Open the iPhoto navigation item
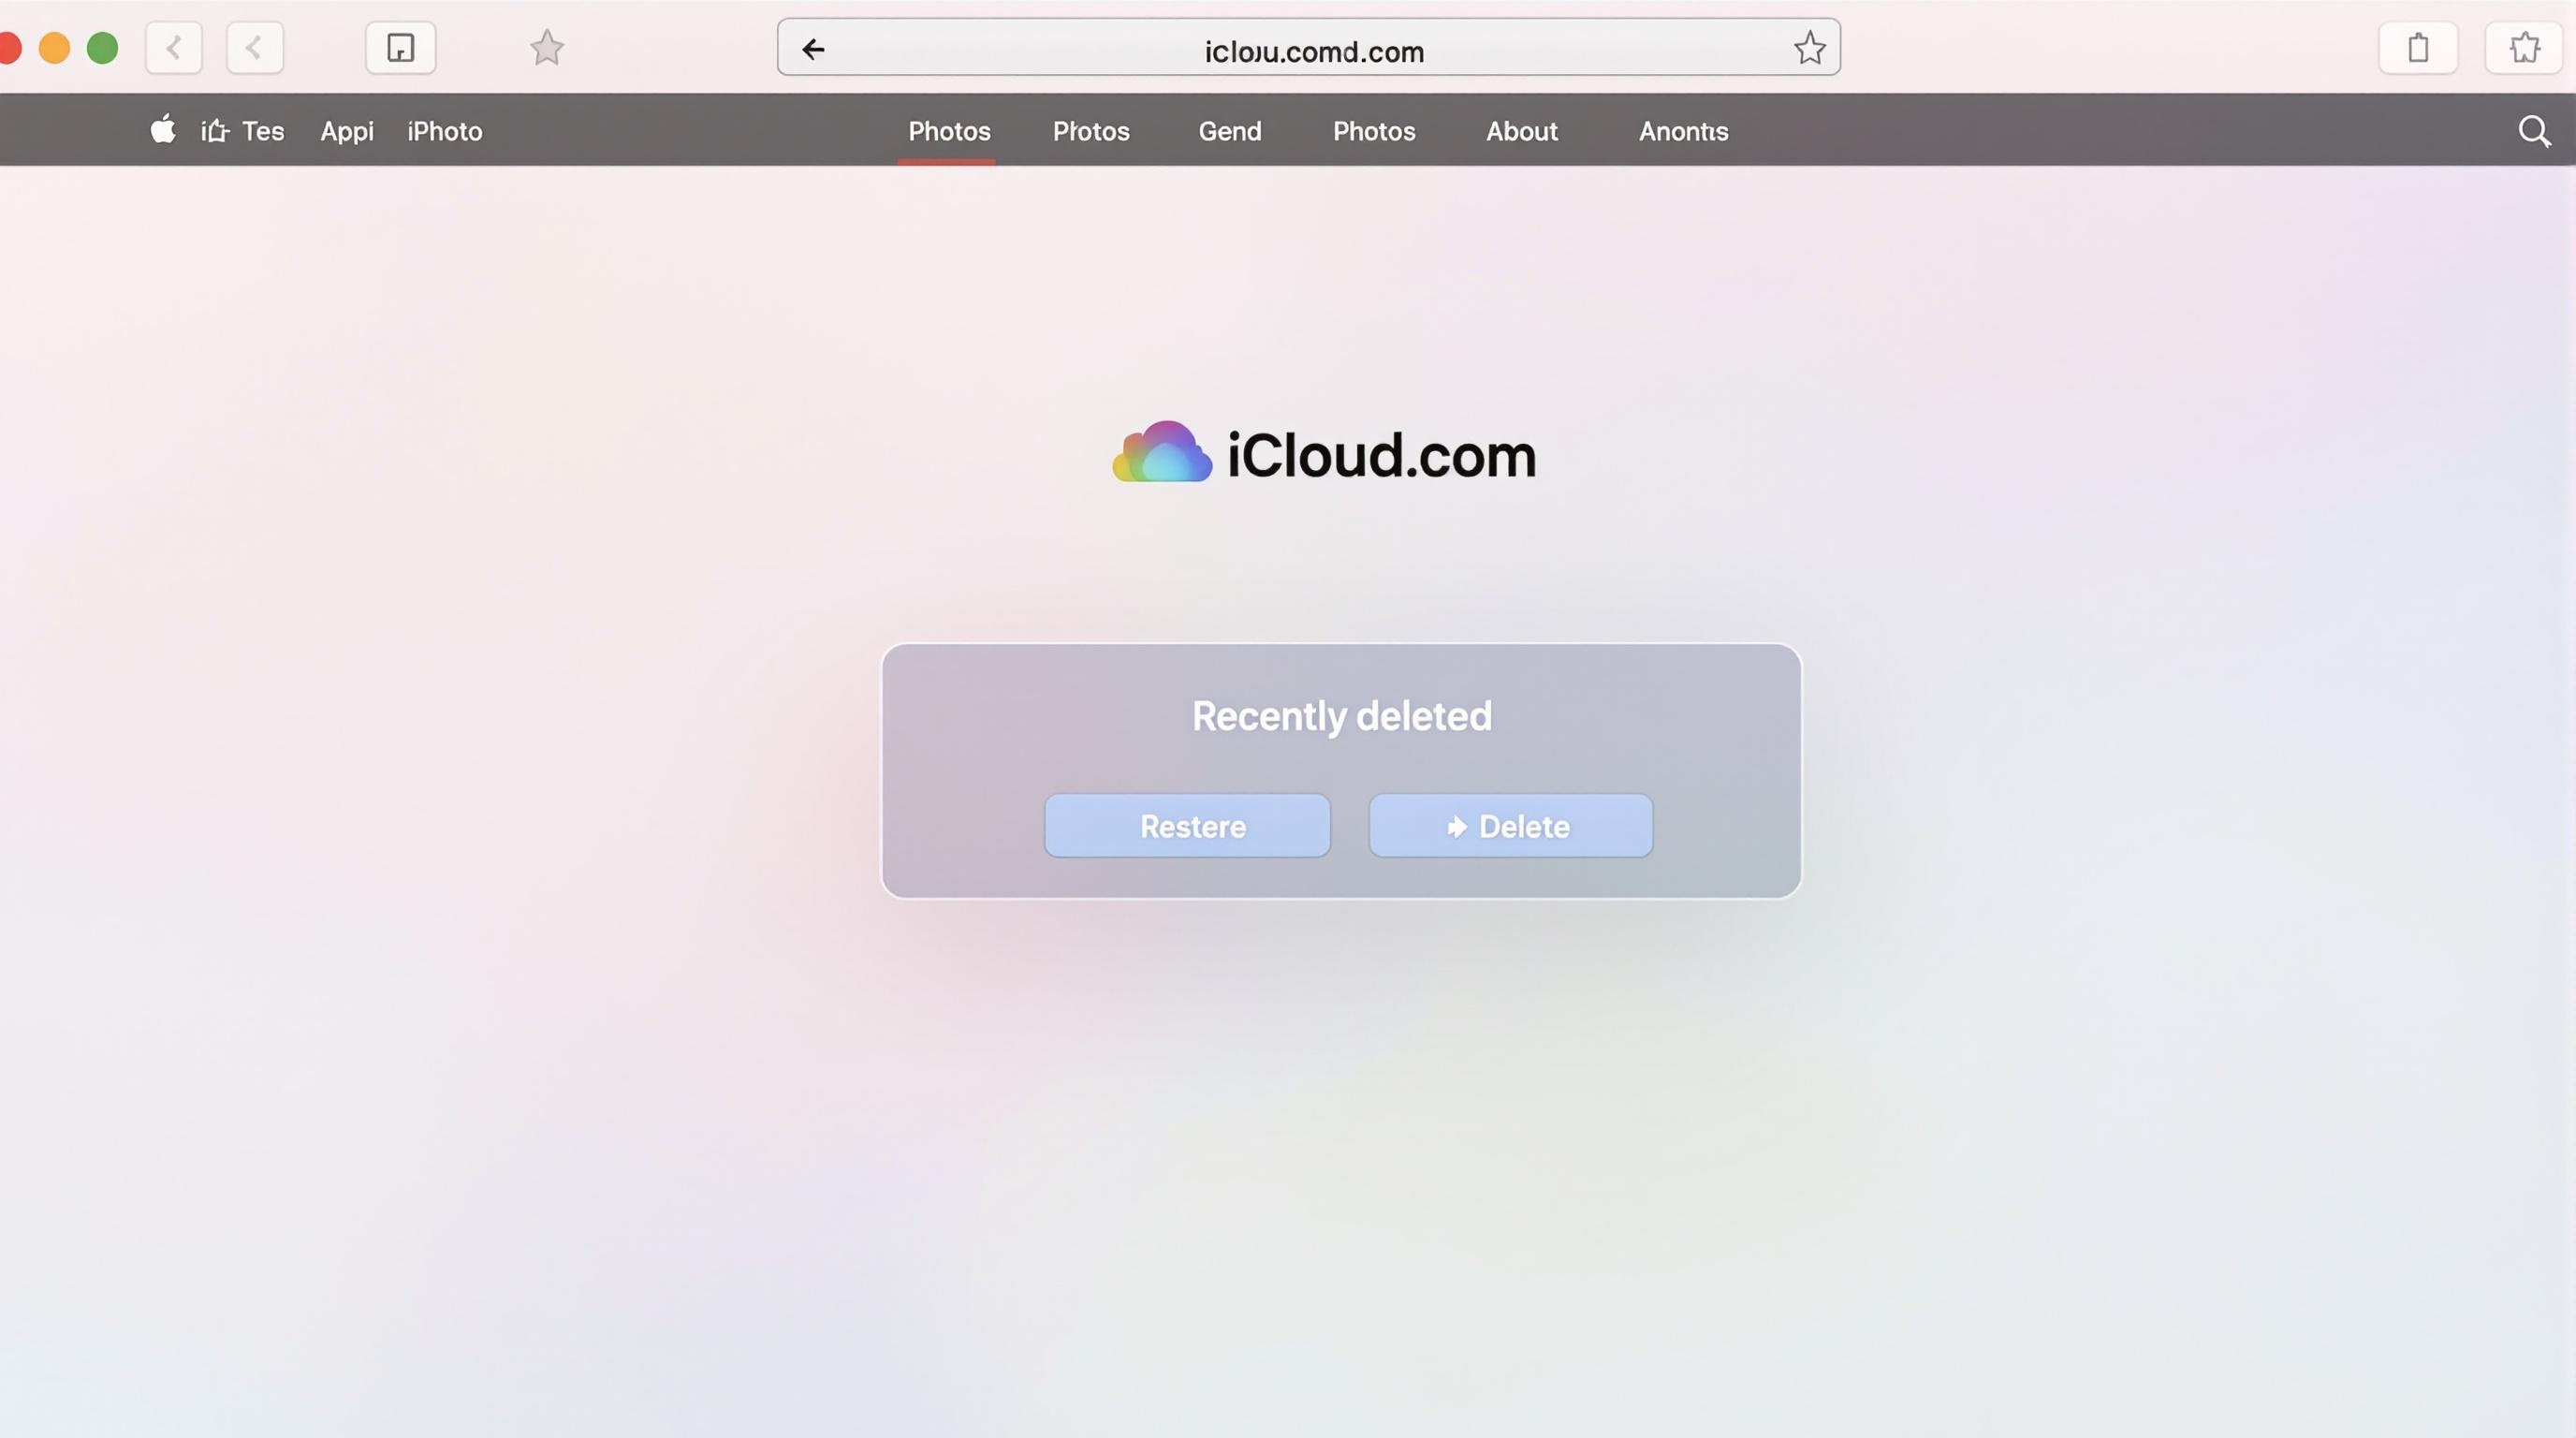The height and width of the screenshot is (1438, 2576). [x=444, y=131]
